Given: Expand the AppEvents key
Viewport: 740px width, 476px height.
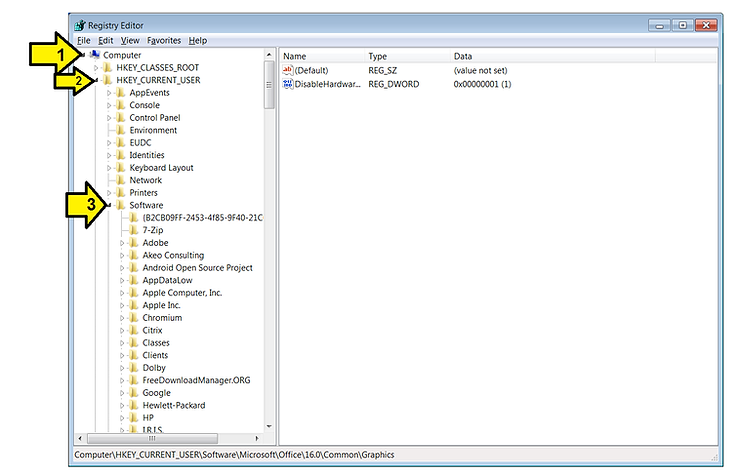Looking at the screenshot, I should point(109,93).
